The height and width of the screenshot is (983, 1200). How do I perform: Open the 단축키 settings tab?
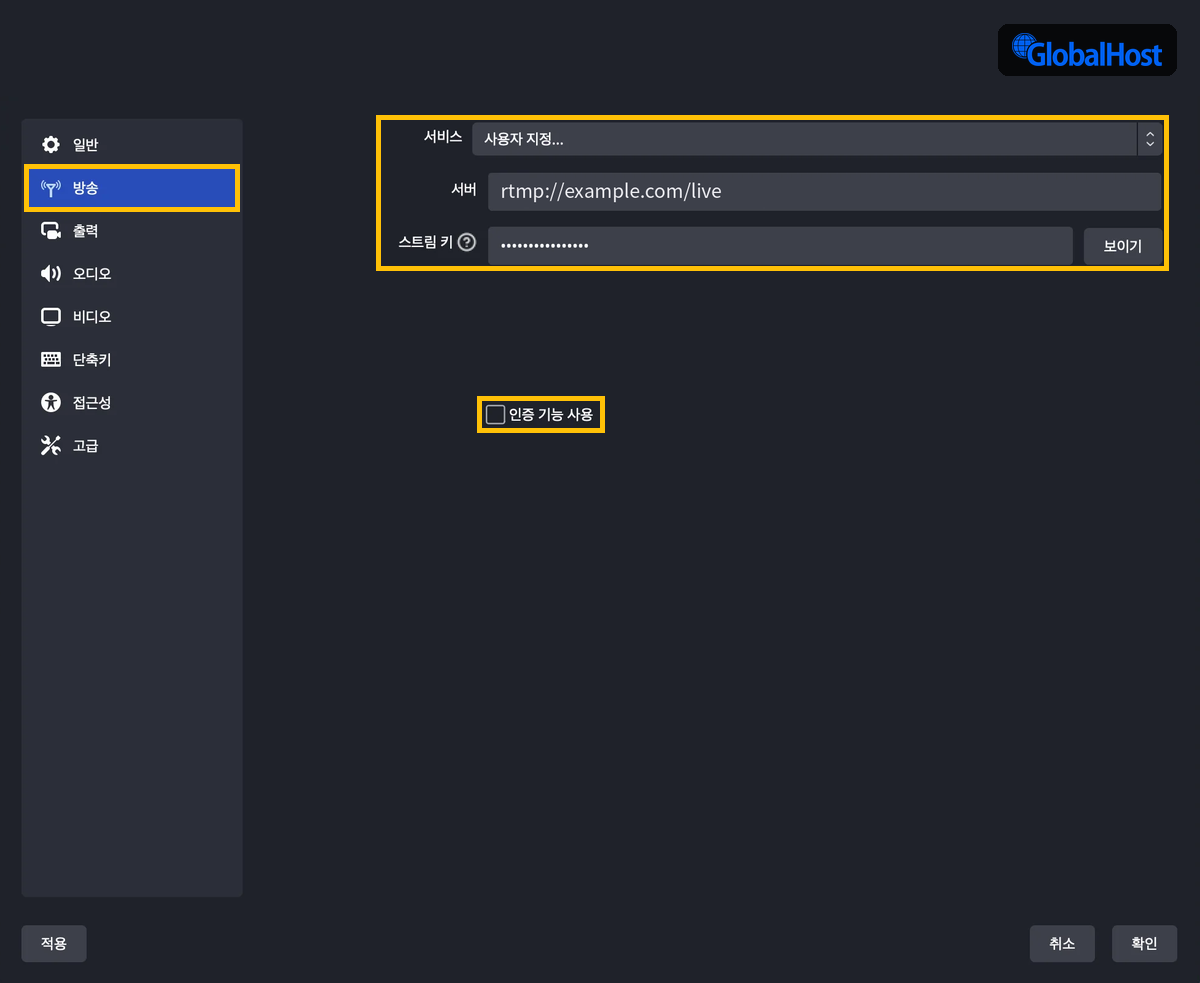132,360
